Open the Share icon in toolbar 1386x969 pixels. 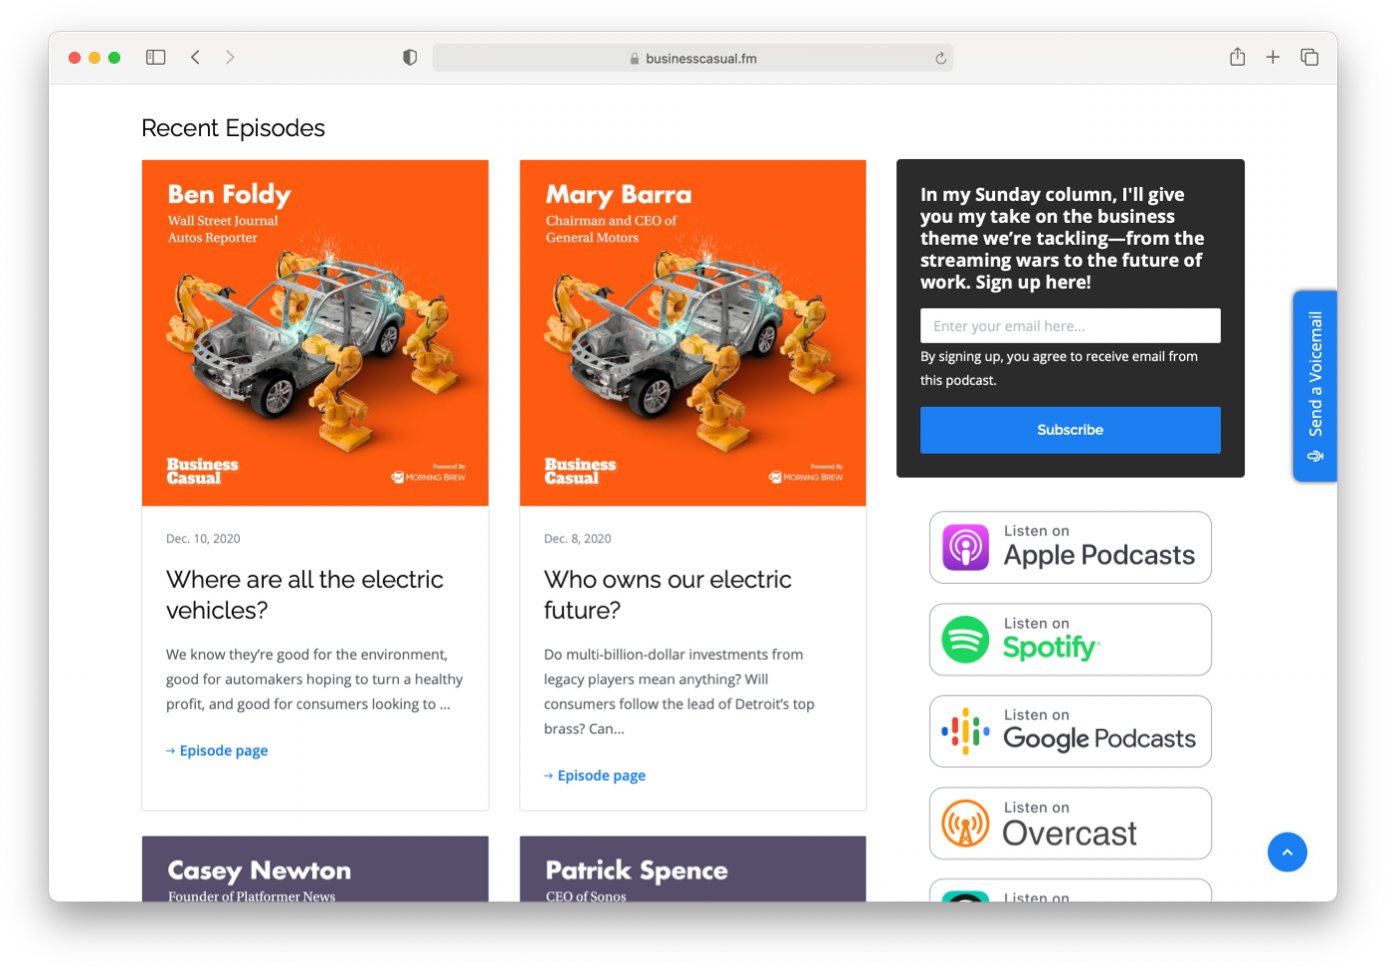(x=1237, y=57)
